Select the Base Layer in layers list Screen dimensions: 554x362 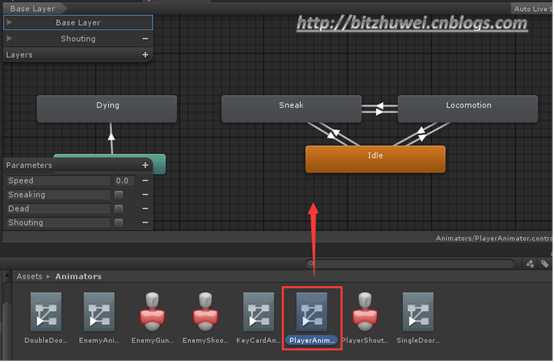pos(78,23)
